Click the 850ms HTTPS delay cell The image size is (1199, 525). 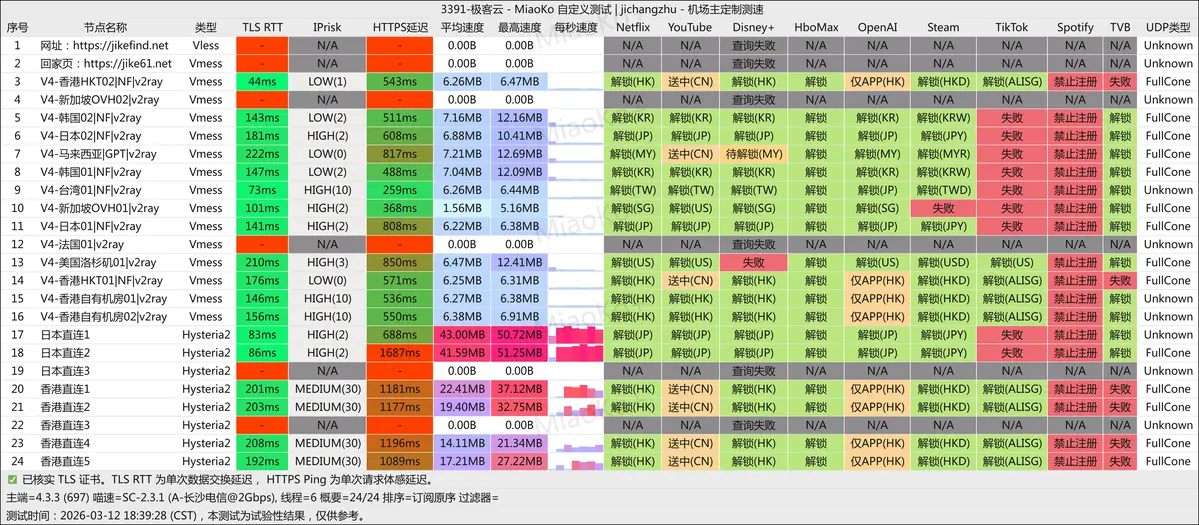(x=401, y=262)
